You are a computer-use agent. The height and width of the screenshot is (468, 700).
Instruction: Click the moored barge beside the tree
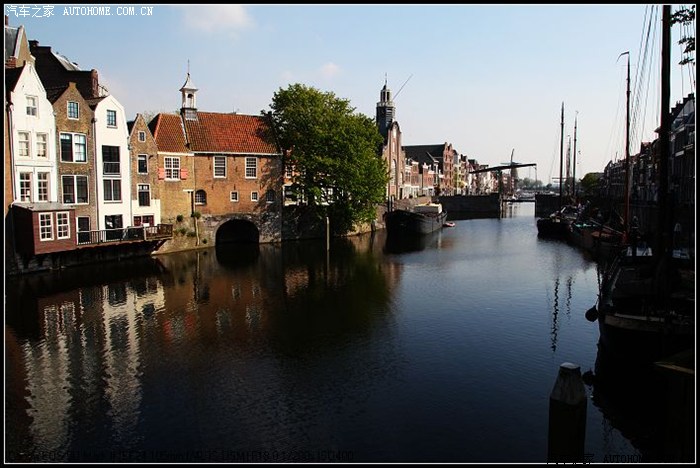click(415, 219)
